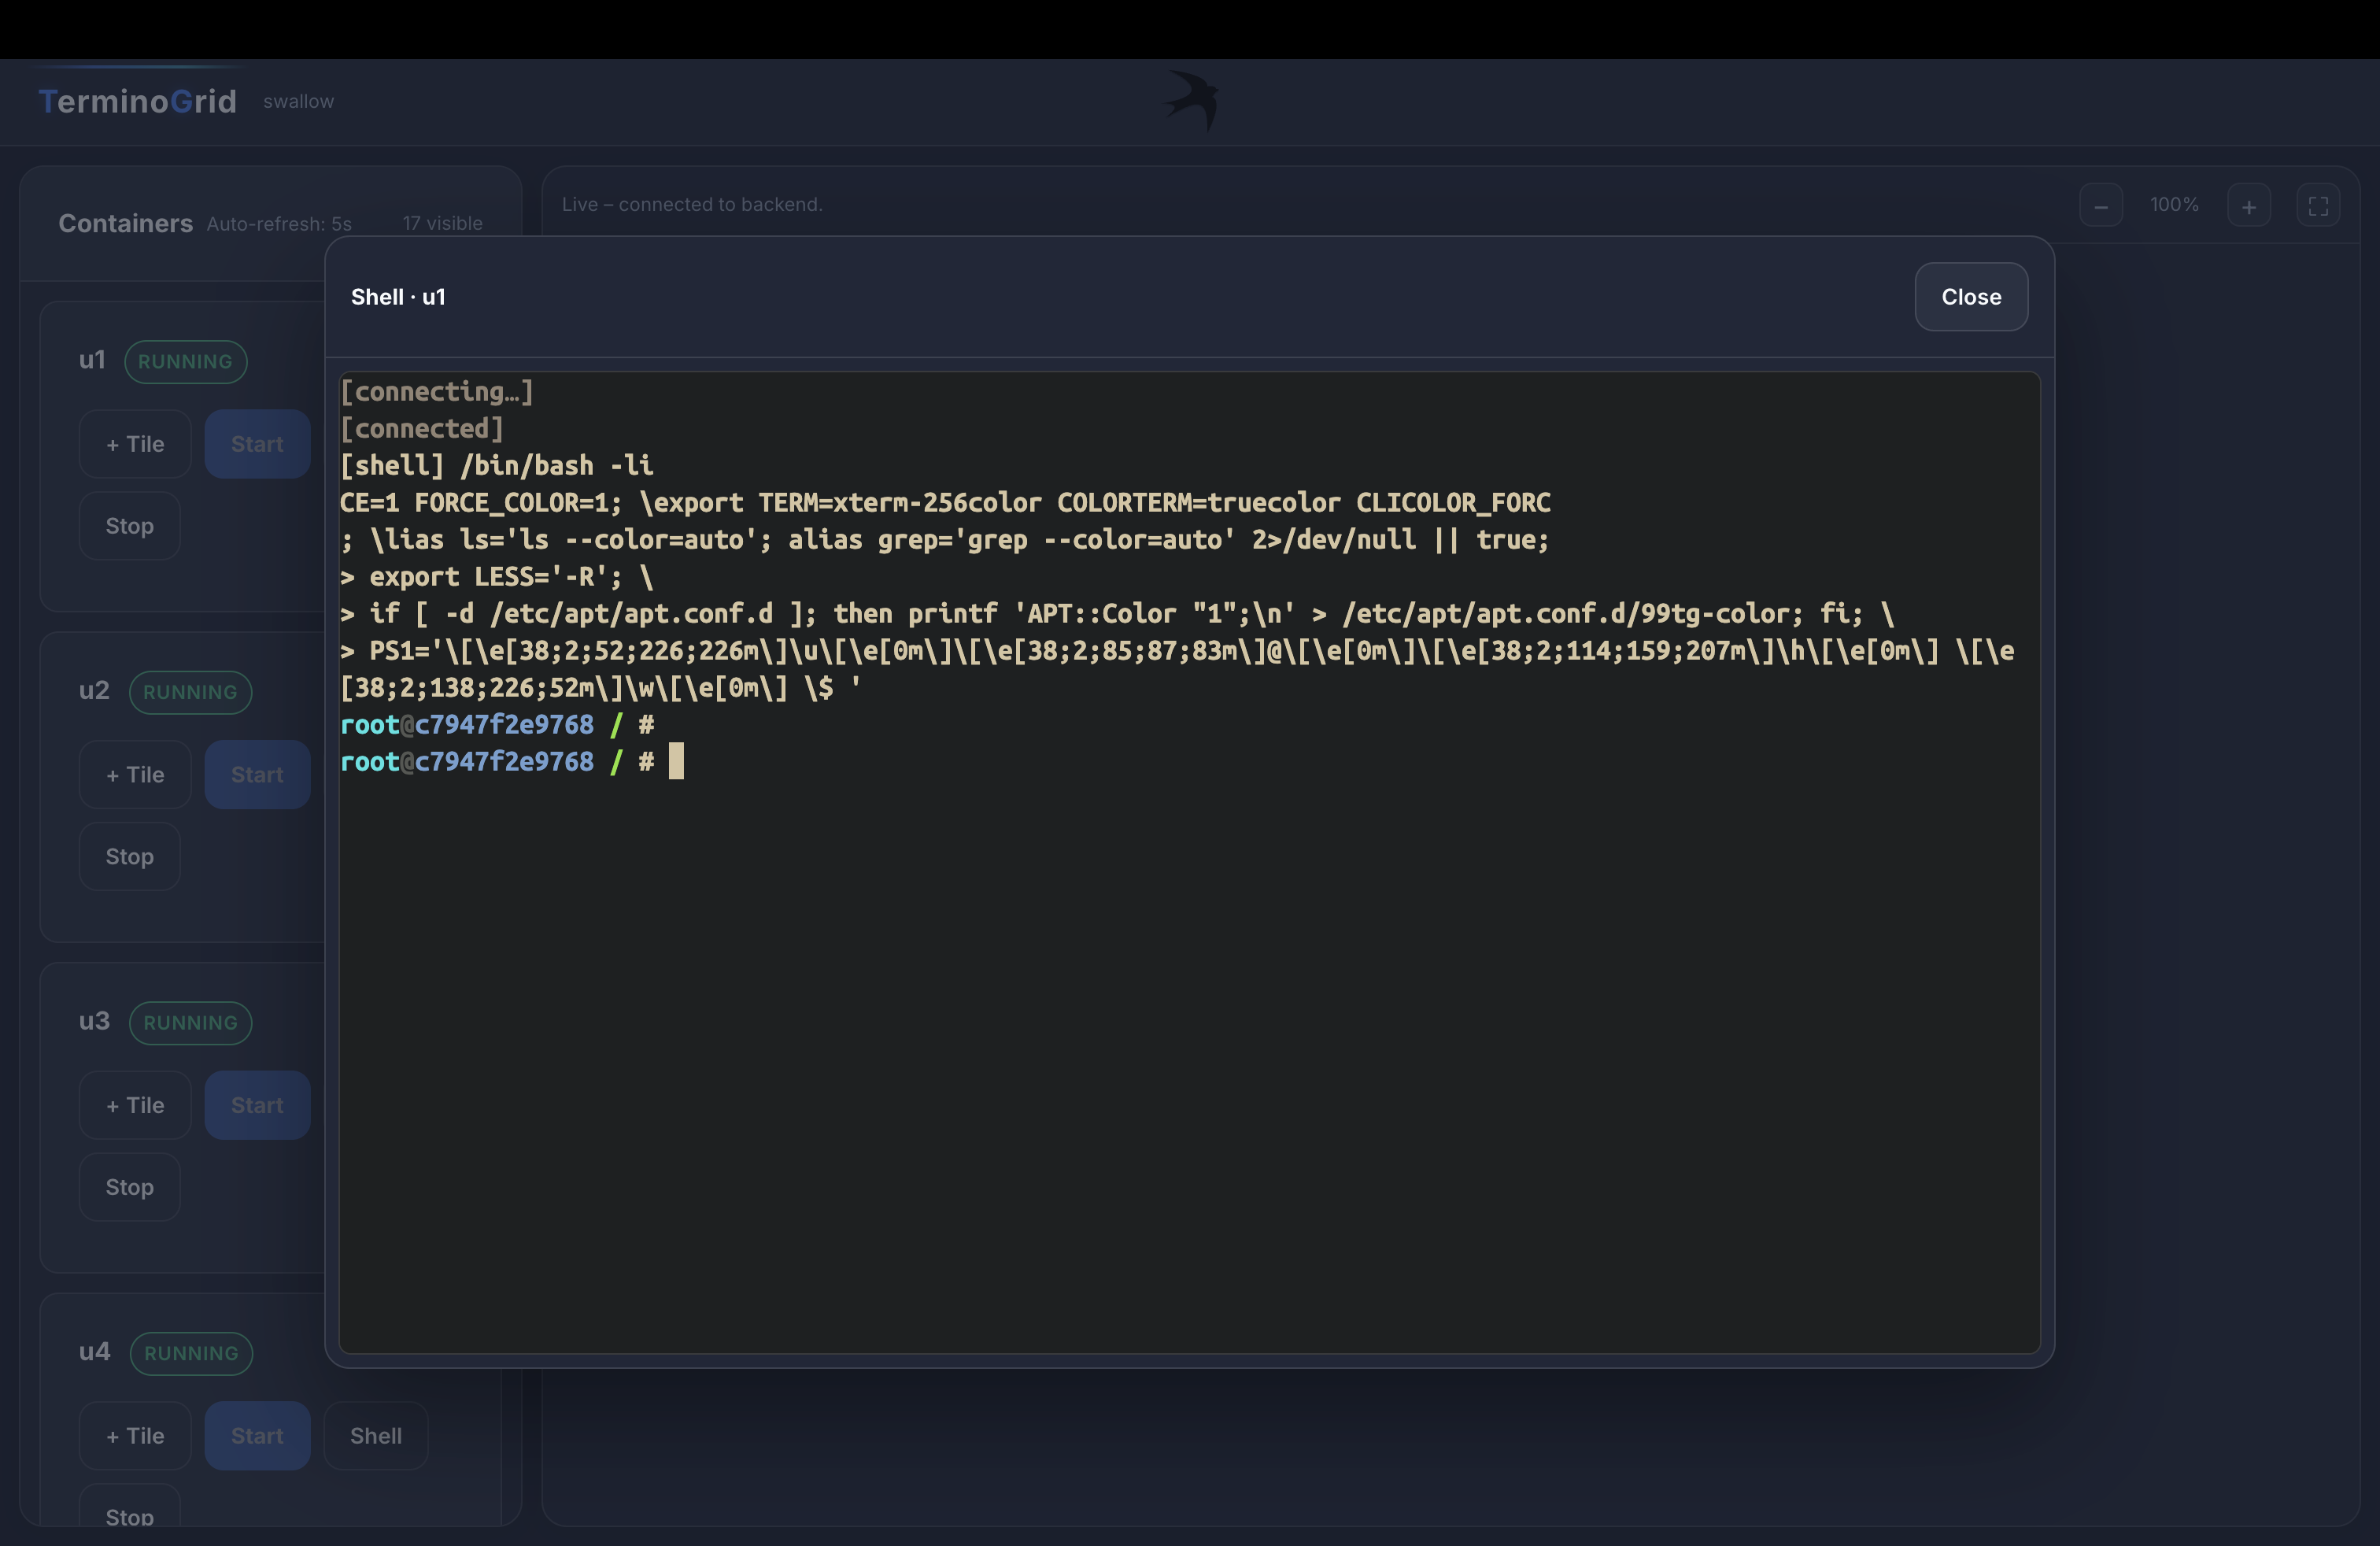Click the Shell · u1 dialog title
The height and width of the screenshot is (1546, 2380).
pos(398,297)
